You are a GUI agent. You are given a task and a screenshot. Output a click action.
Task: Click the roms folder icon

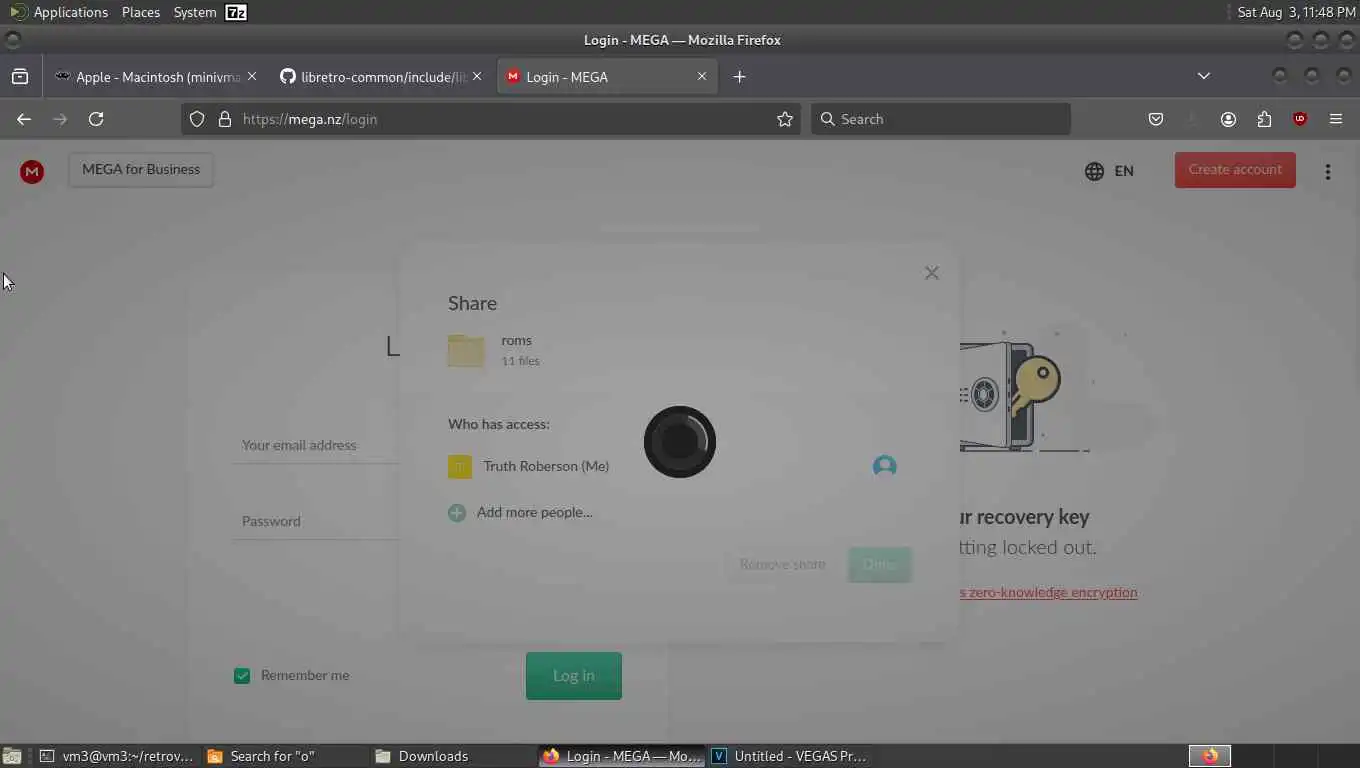coord(466,350)
